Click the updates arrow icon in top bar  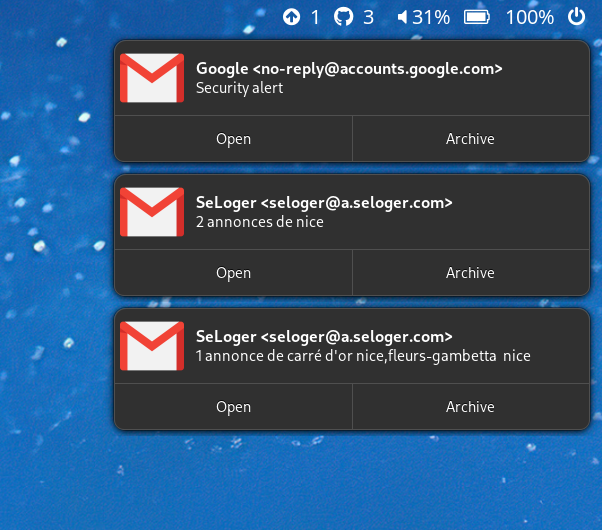tap(291, 17)
